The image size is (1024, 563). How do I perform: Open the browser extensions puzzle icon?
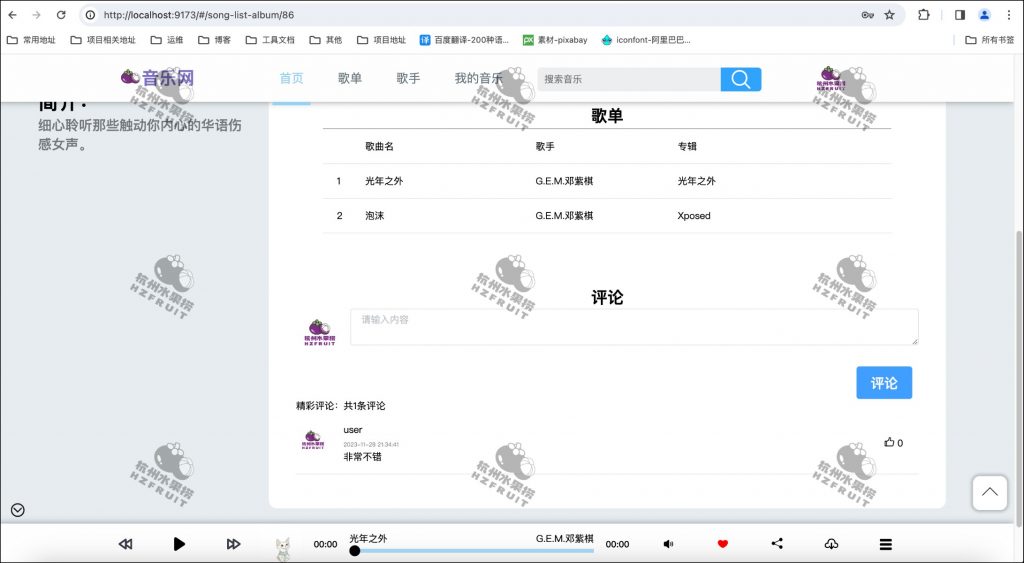pyautogui.click(x=923, y=14)
